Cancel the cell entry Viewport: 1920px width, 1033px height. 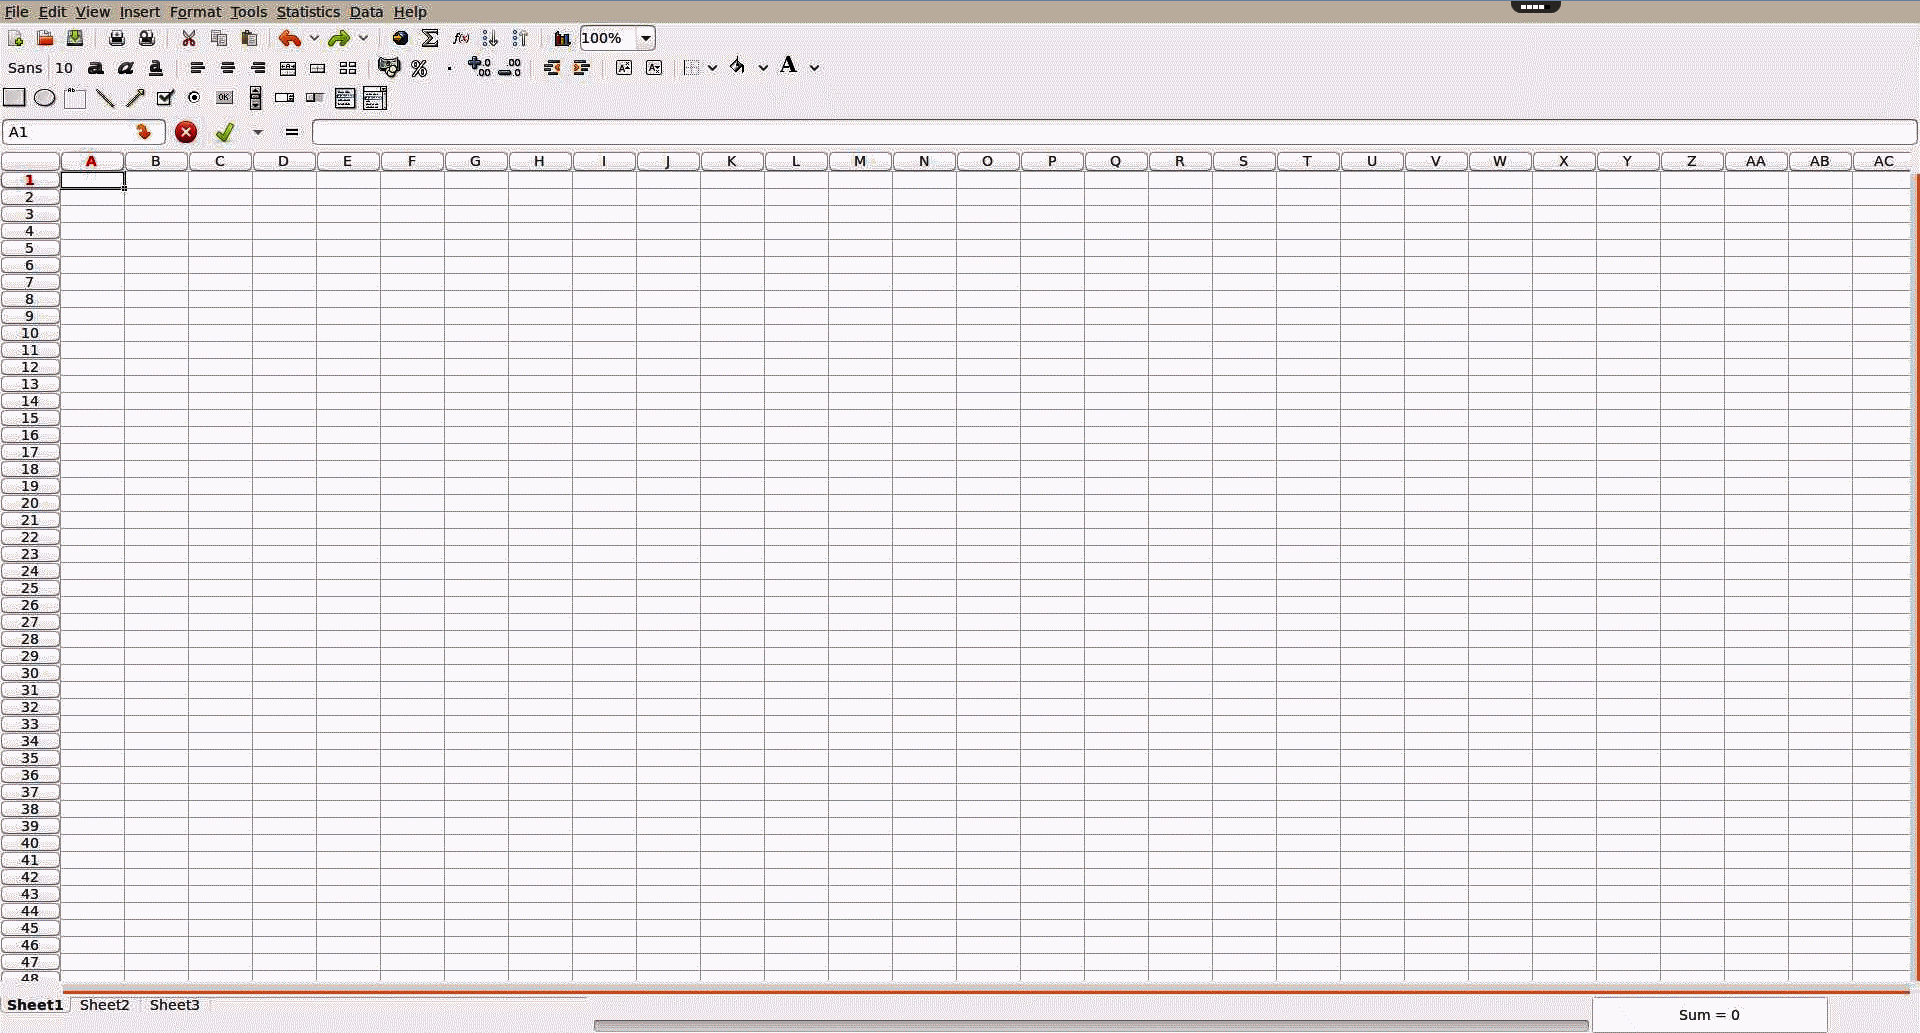(185, 131)
